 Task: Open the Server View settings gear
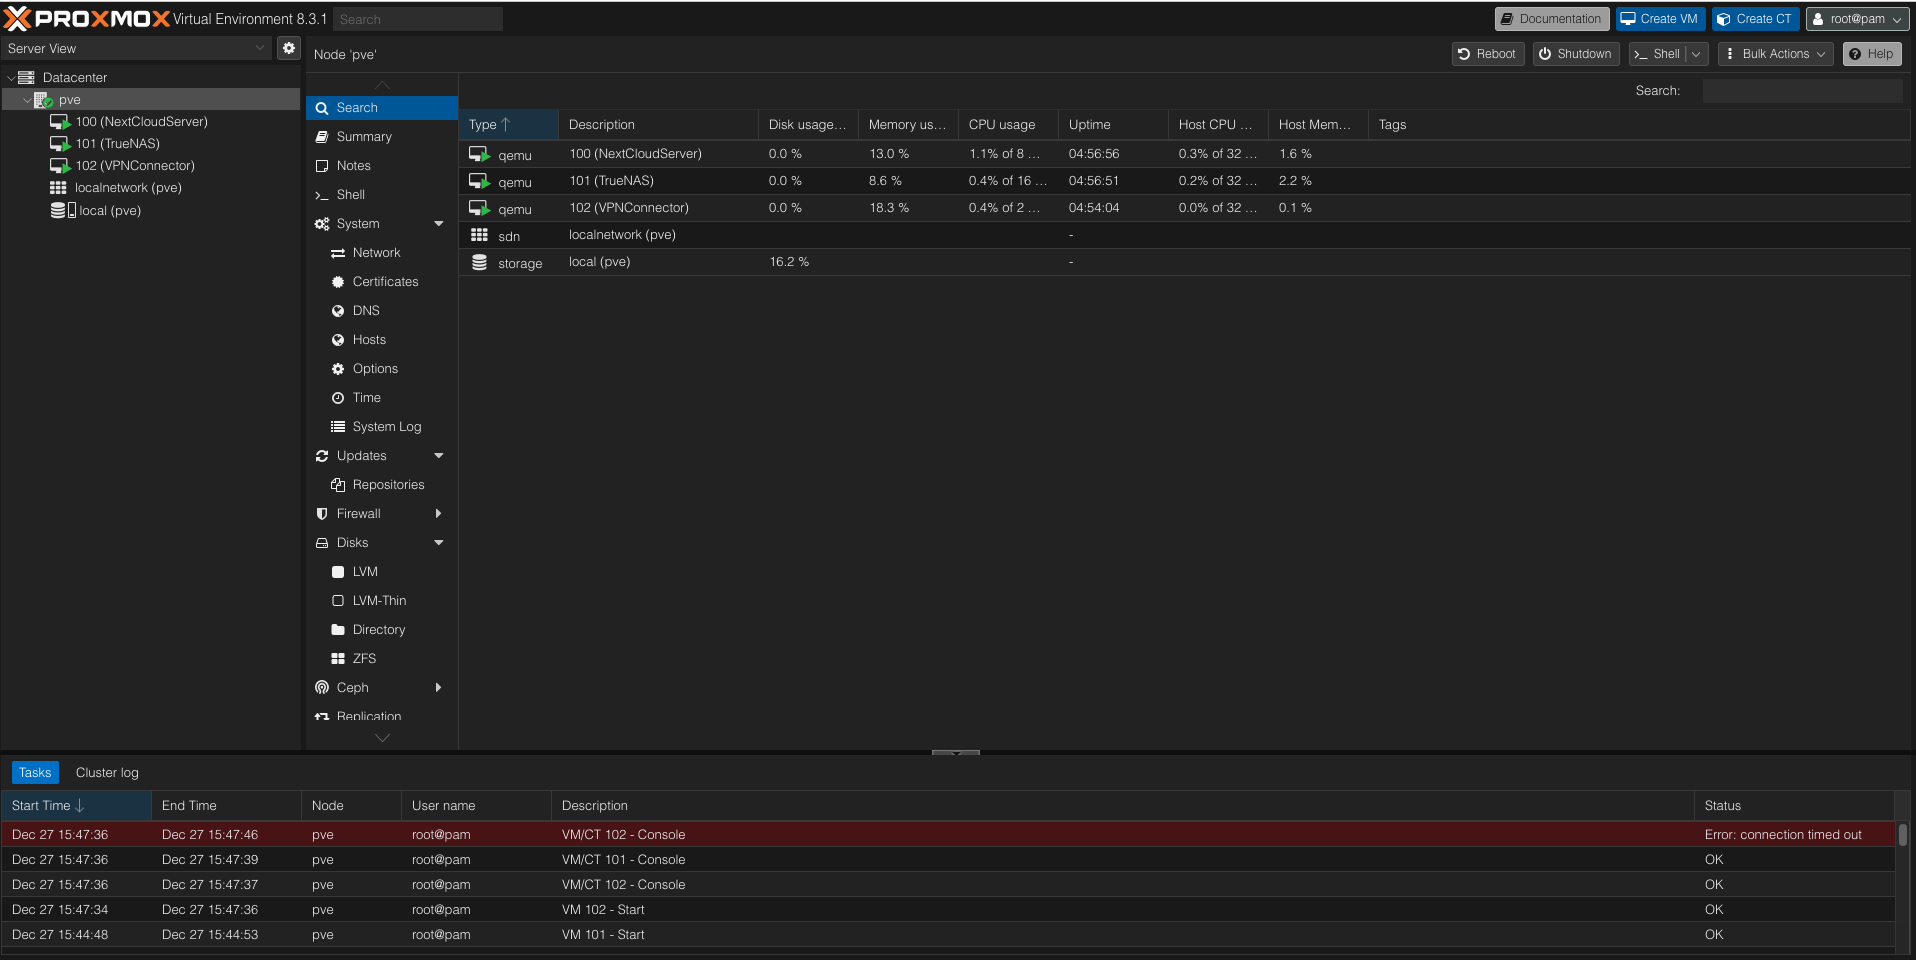point(289,48)
